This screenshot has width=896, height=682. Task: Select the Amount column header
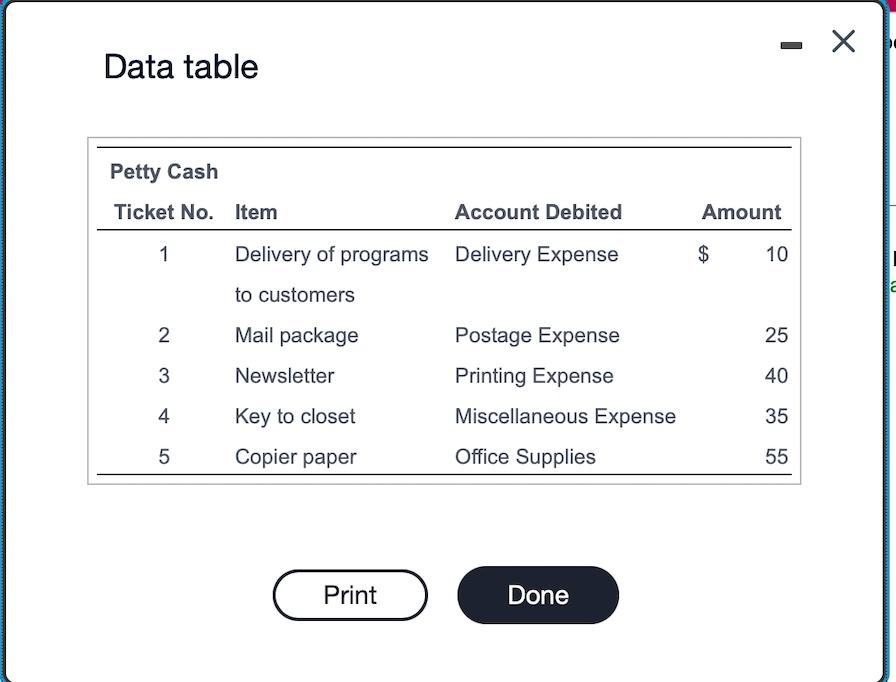click(x=741, y=212)
